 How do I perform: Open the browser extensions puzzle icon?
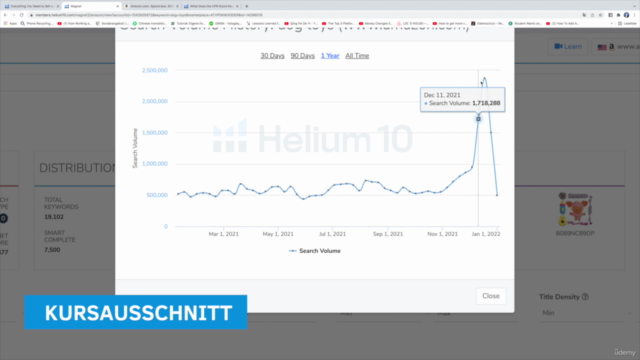pyautogui.click(x=618, y=15)
